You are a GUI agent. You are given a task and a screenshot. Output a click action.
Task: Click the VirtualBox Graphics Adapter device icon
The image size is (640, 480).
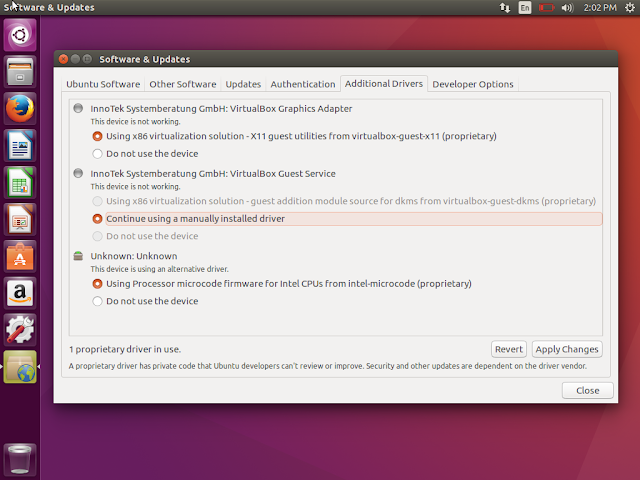pyautogui.click(x=78, y=108)
